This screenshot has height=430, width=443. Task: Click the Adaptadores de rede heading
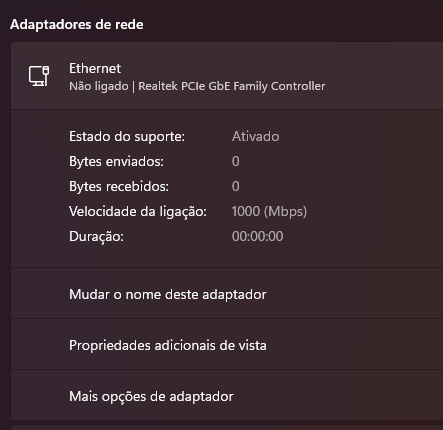(x=77, y=24)
